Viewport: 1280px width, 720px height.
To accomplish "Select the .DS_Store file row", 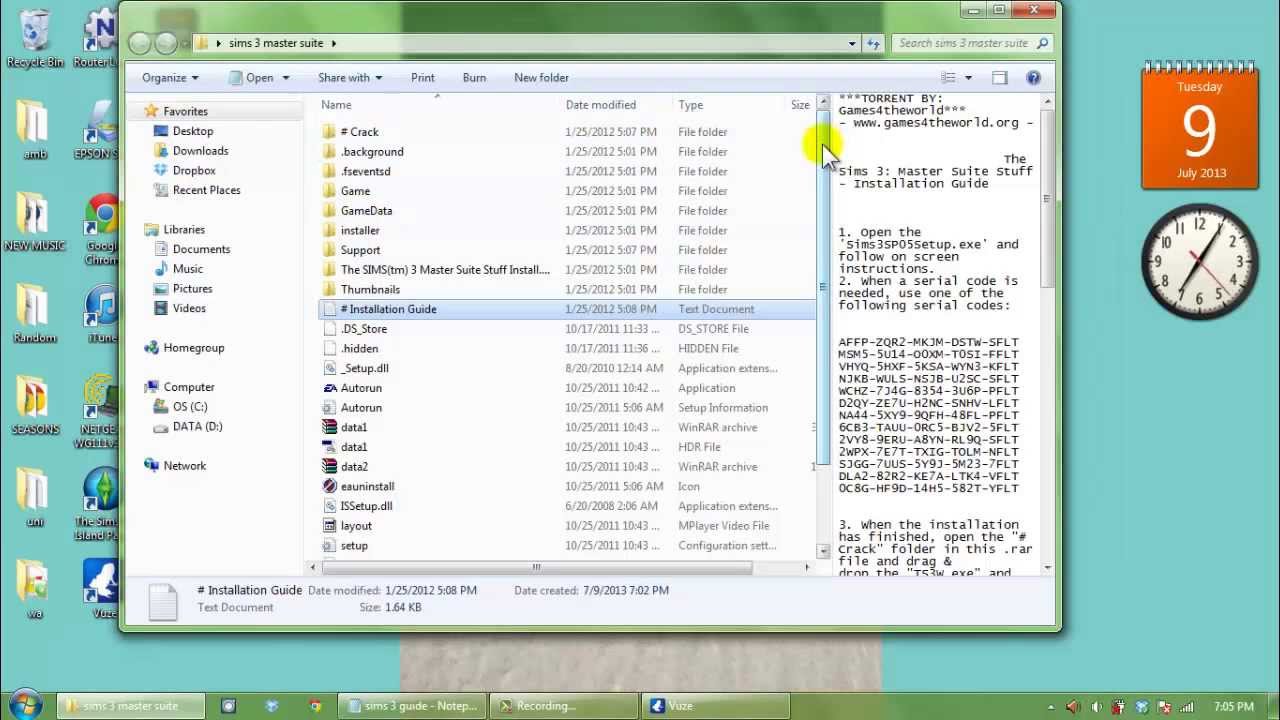I will click(566, 328).
